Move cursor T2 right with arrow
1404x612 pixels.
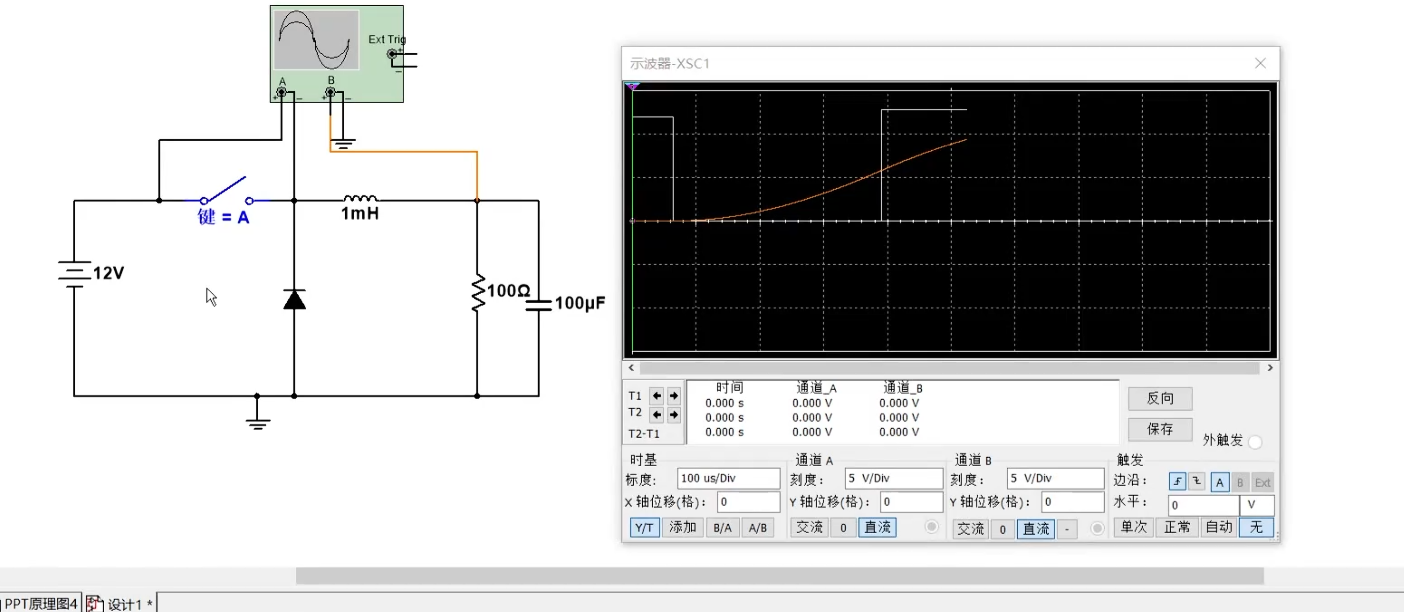[x=673, y=414]
